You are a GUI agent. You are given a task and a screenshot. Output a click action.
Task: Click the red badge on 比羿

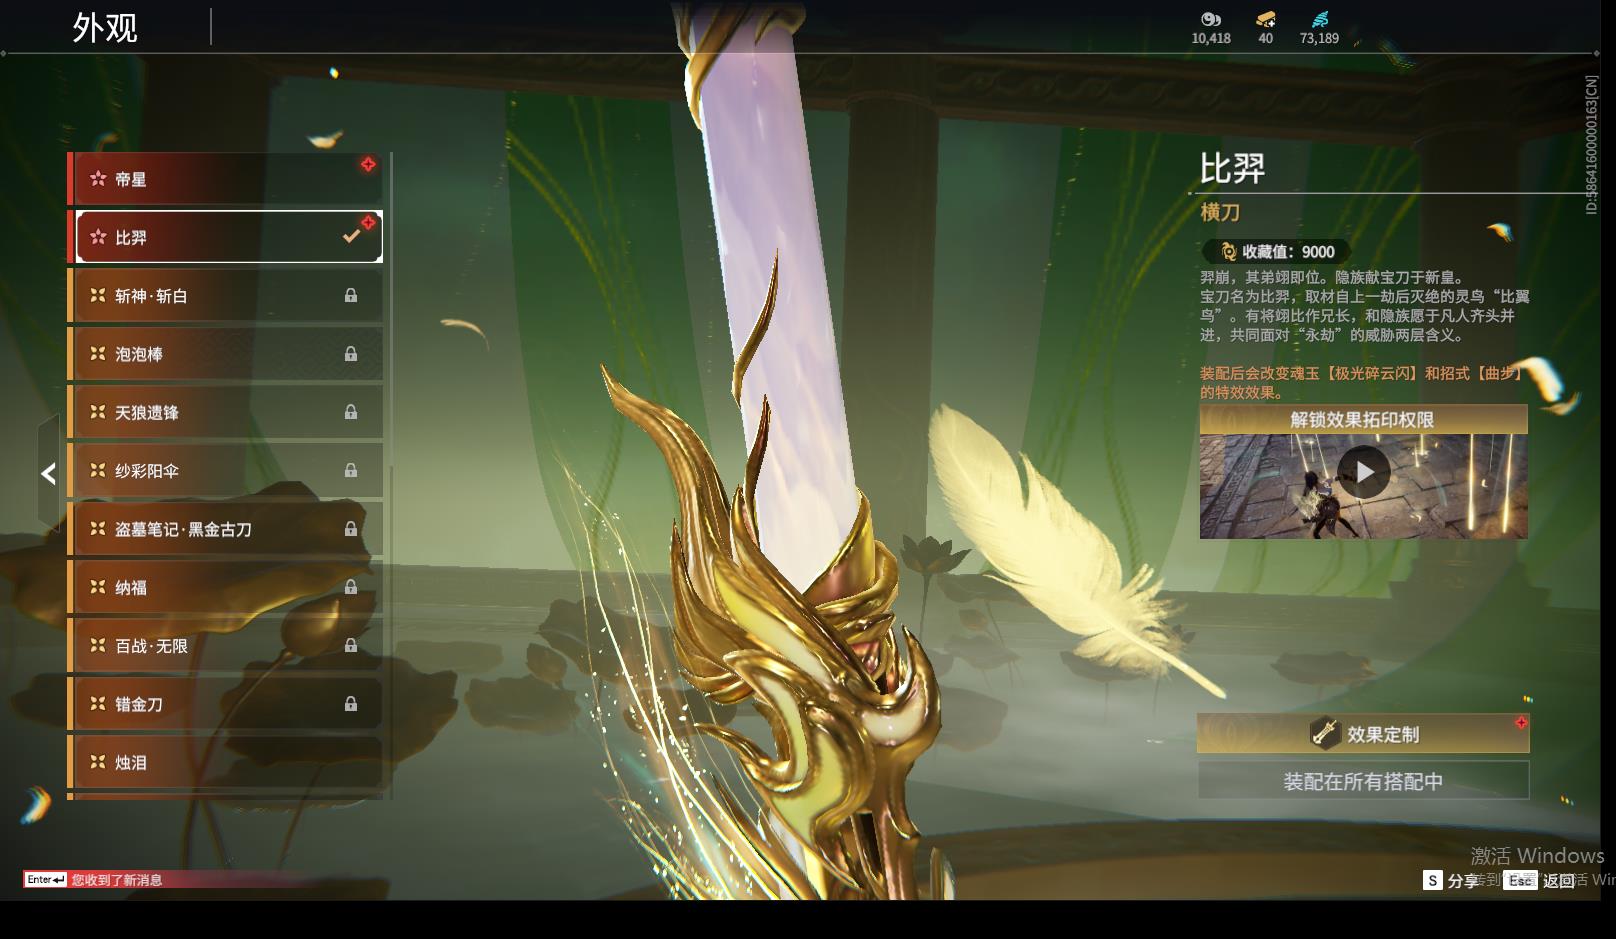[x=368, y=222]
